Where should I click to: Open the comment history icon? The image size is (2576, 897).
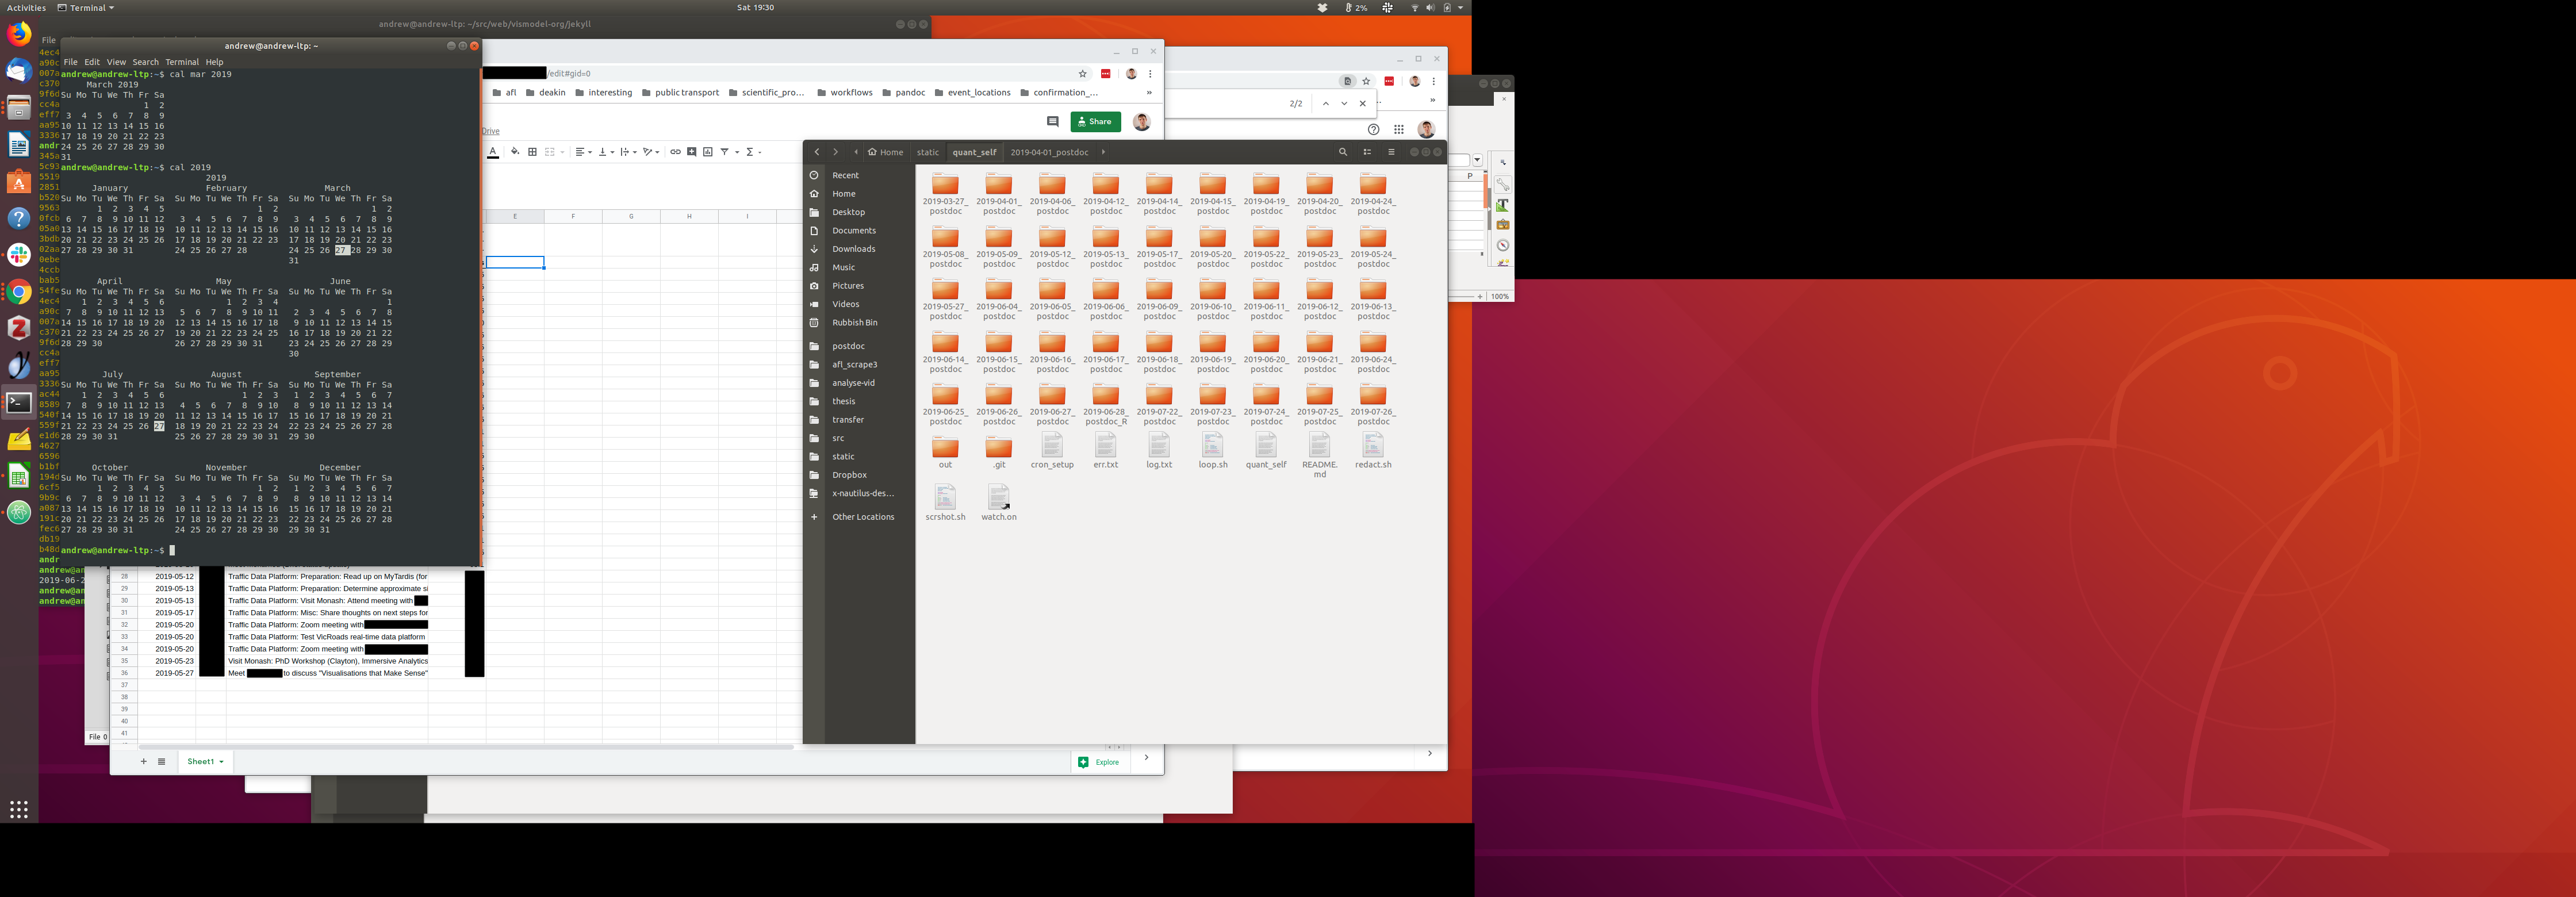(x=1052, y=122)
